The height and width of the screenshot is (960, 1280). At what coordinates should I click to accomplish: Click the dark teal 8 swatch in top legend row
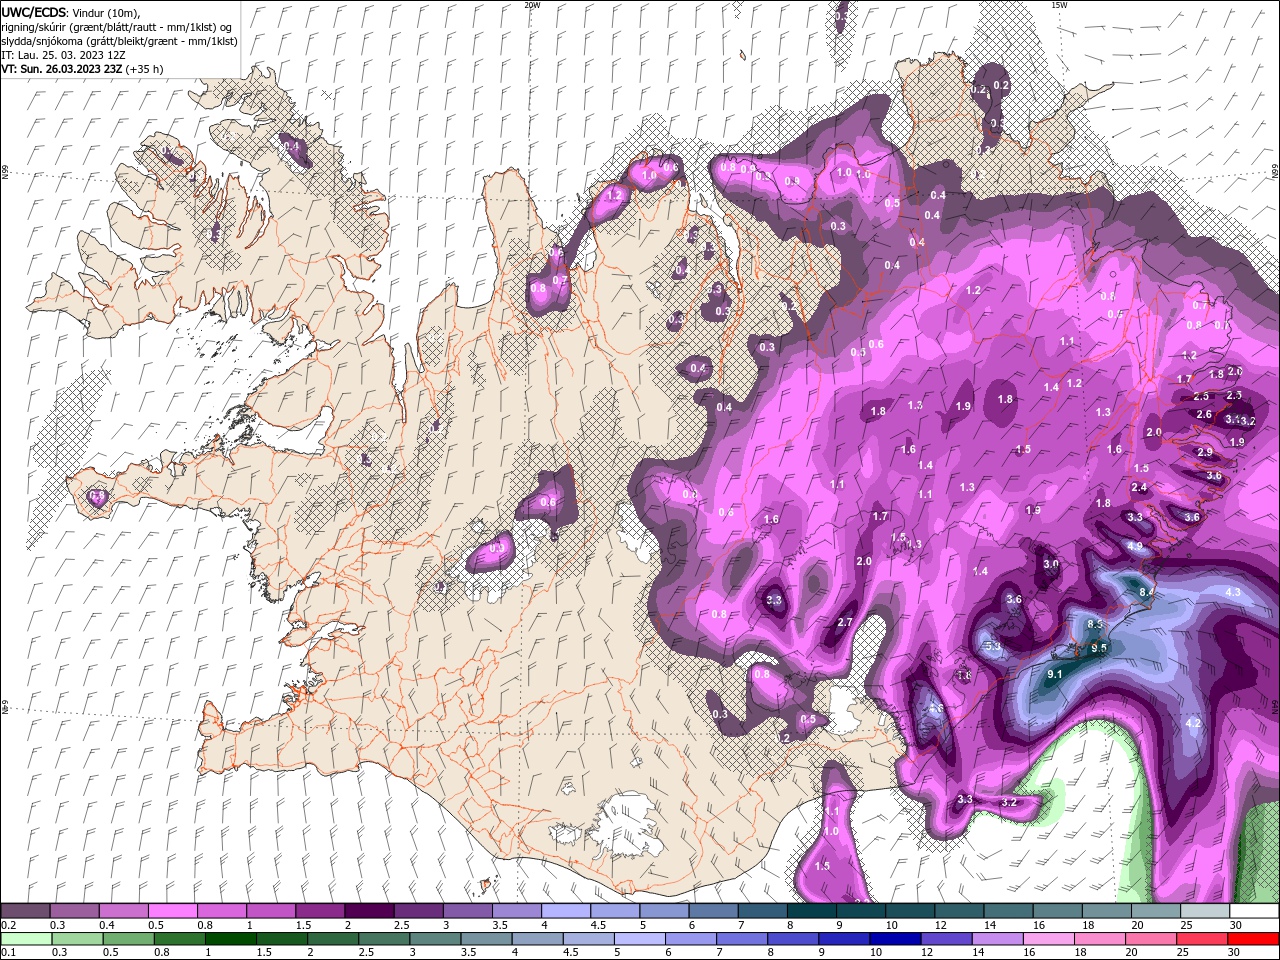812,911
